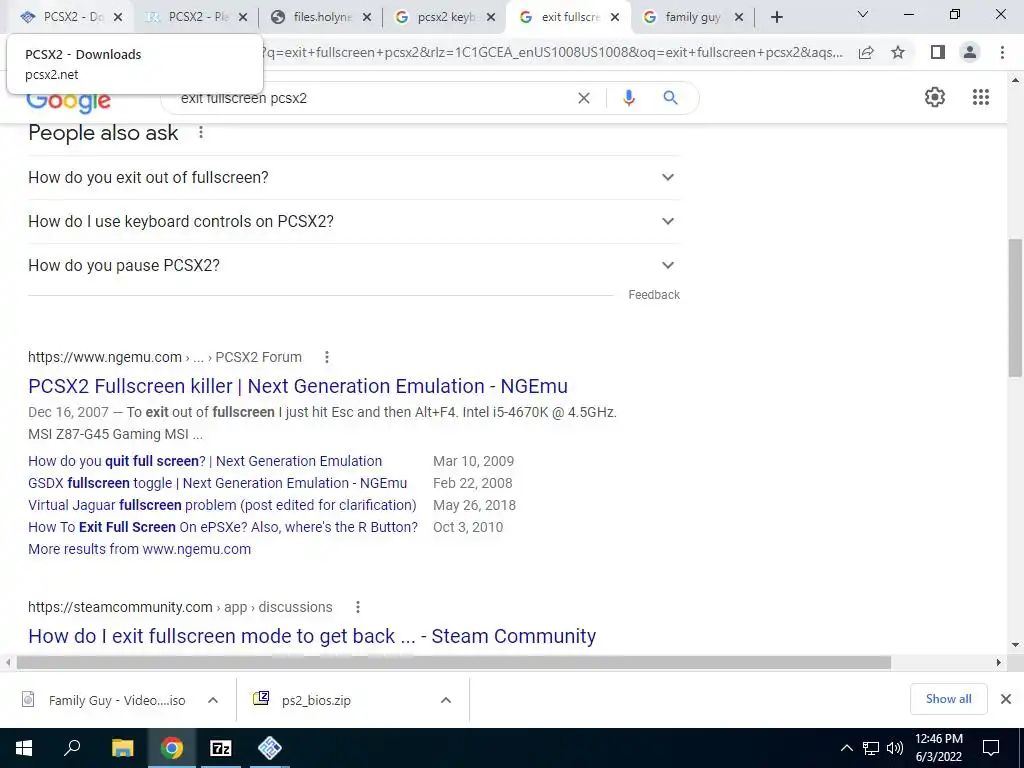Viewport: 1024px width, 768px height.
Task: Open a new tab with the plus button
Action: pyautogui.click(x=776, y=18)
